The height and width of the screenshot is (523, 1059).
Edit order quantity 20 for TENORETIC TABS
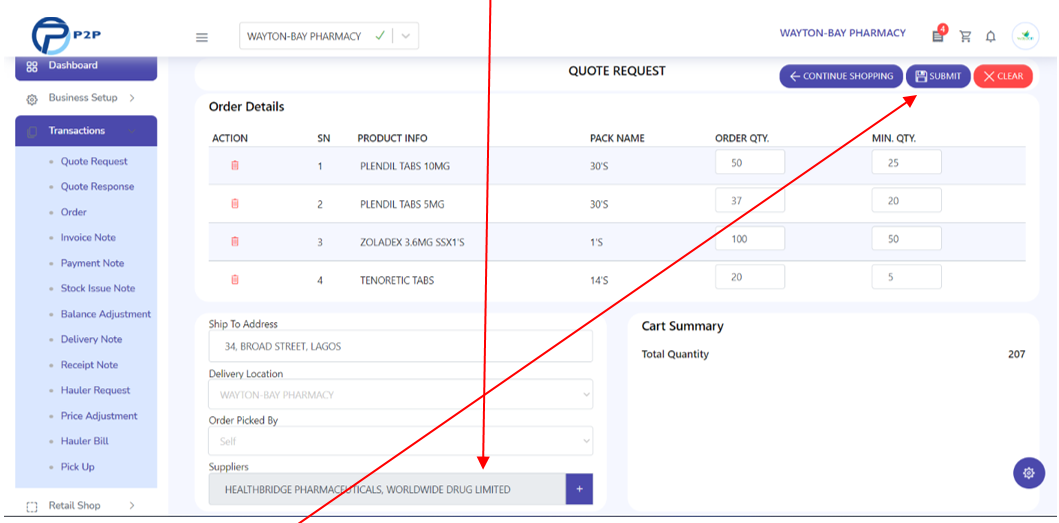[x=750, y=277]
